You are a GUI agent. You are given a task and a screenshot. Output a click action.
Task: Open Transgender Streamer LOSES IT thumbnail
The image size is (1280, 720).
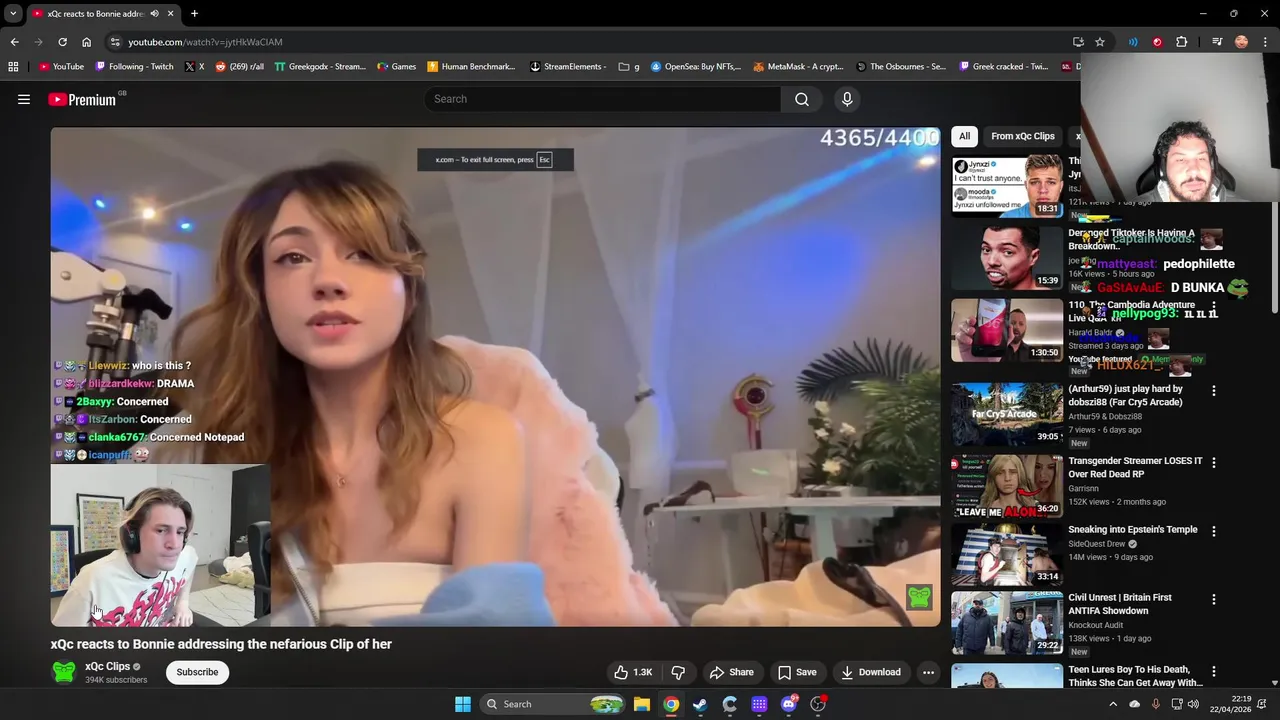point(1007,486)
